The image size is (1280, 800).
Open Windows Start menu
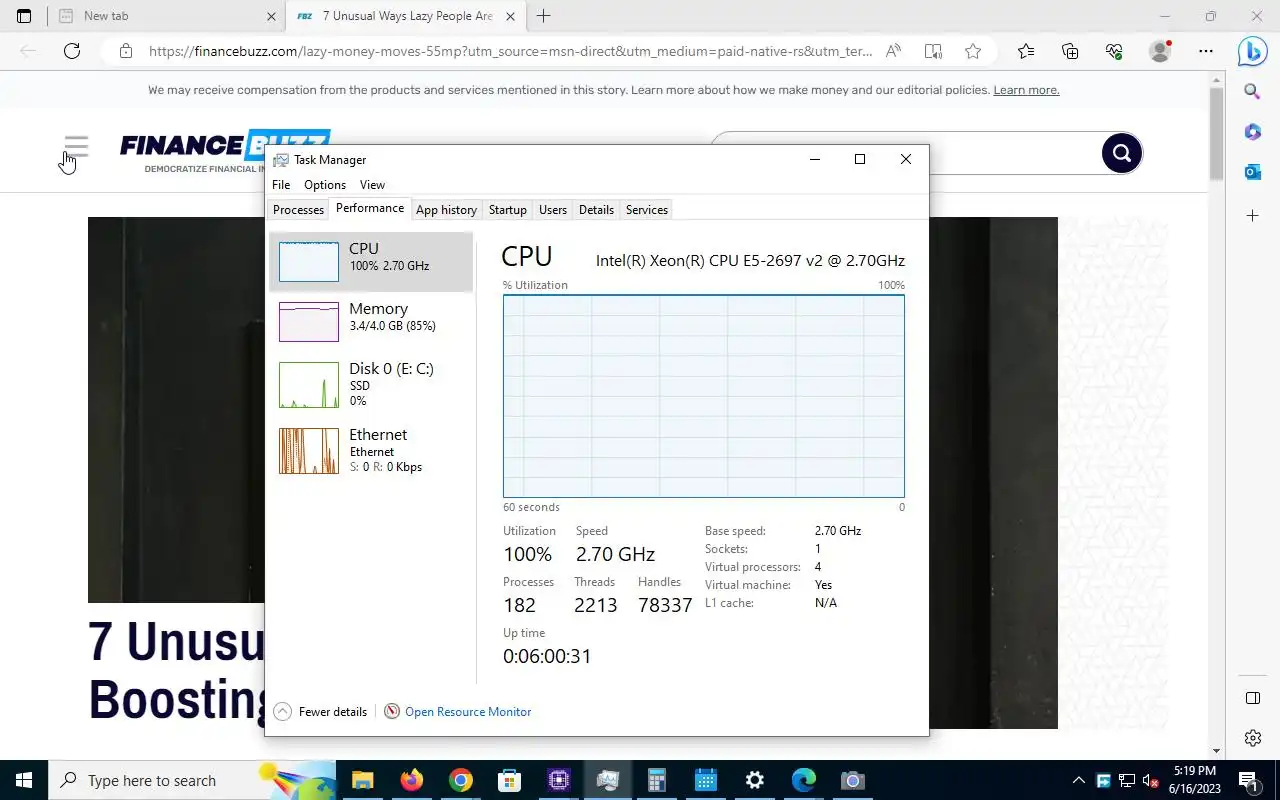pos(24,780)
